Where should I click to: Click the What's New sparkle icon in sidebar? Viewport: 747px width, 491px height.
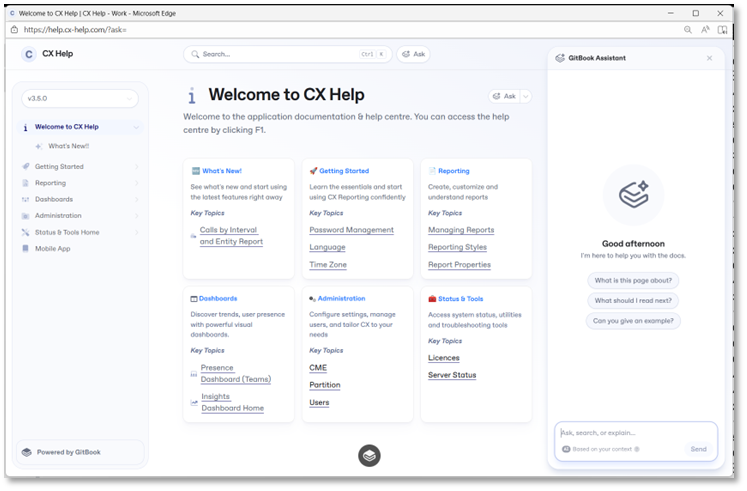coord(39,146)
